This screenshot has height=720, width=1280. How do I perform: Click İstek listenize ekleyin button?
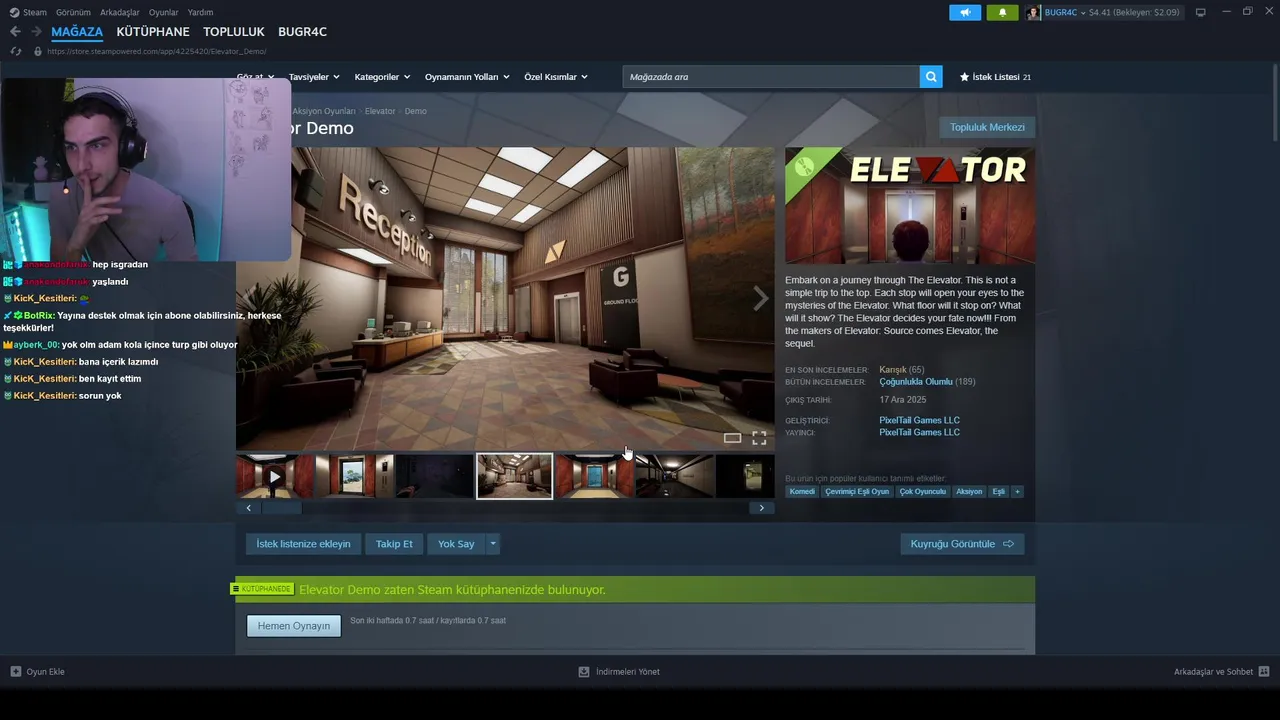[303, 544]
